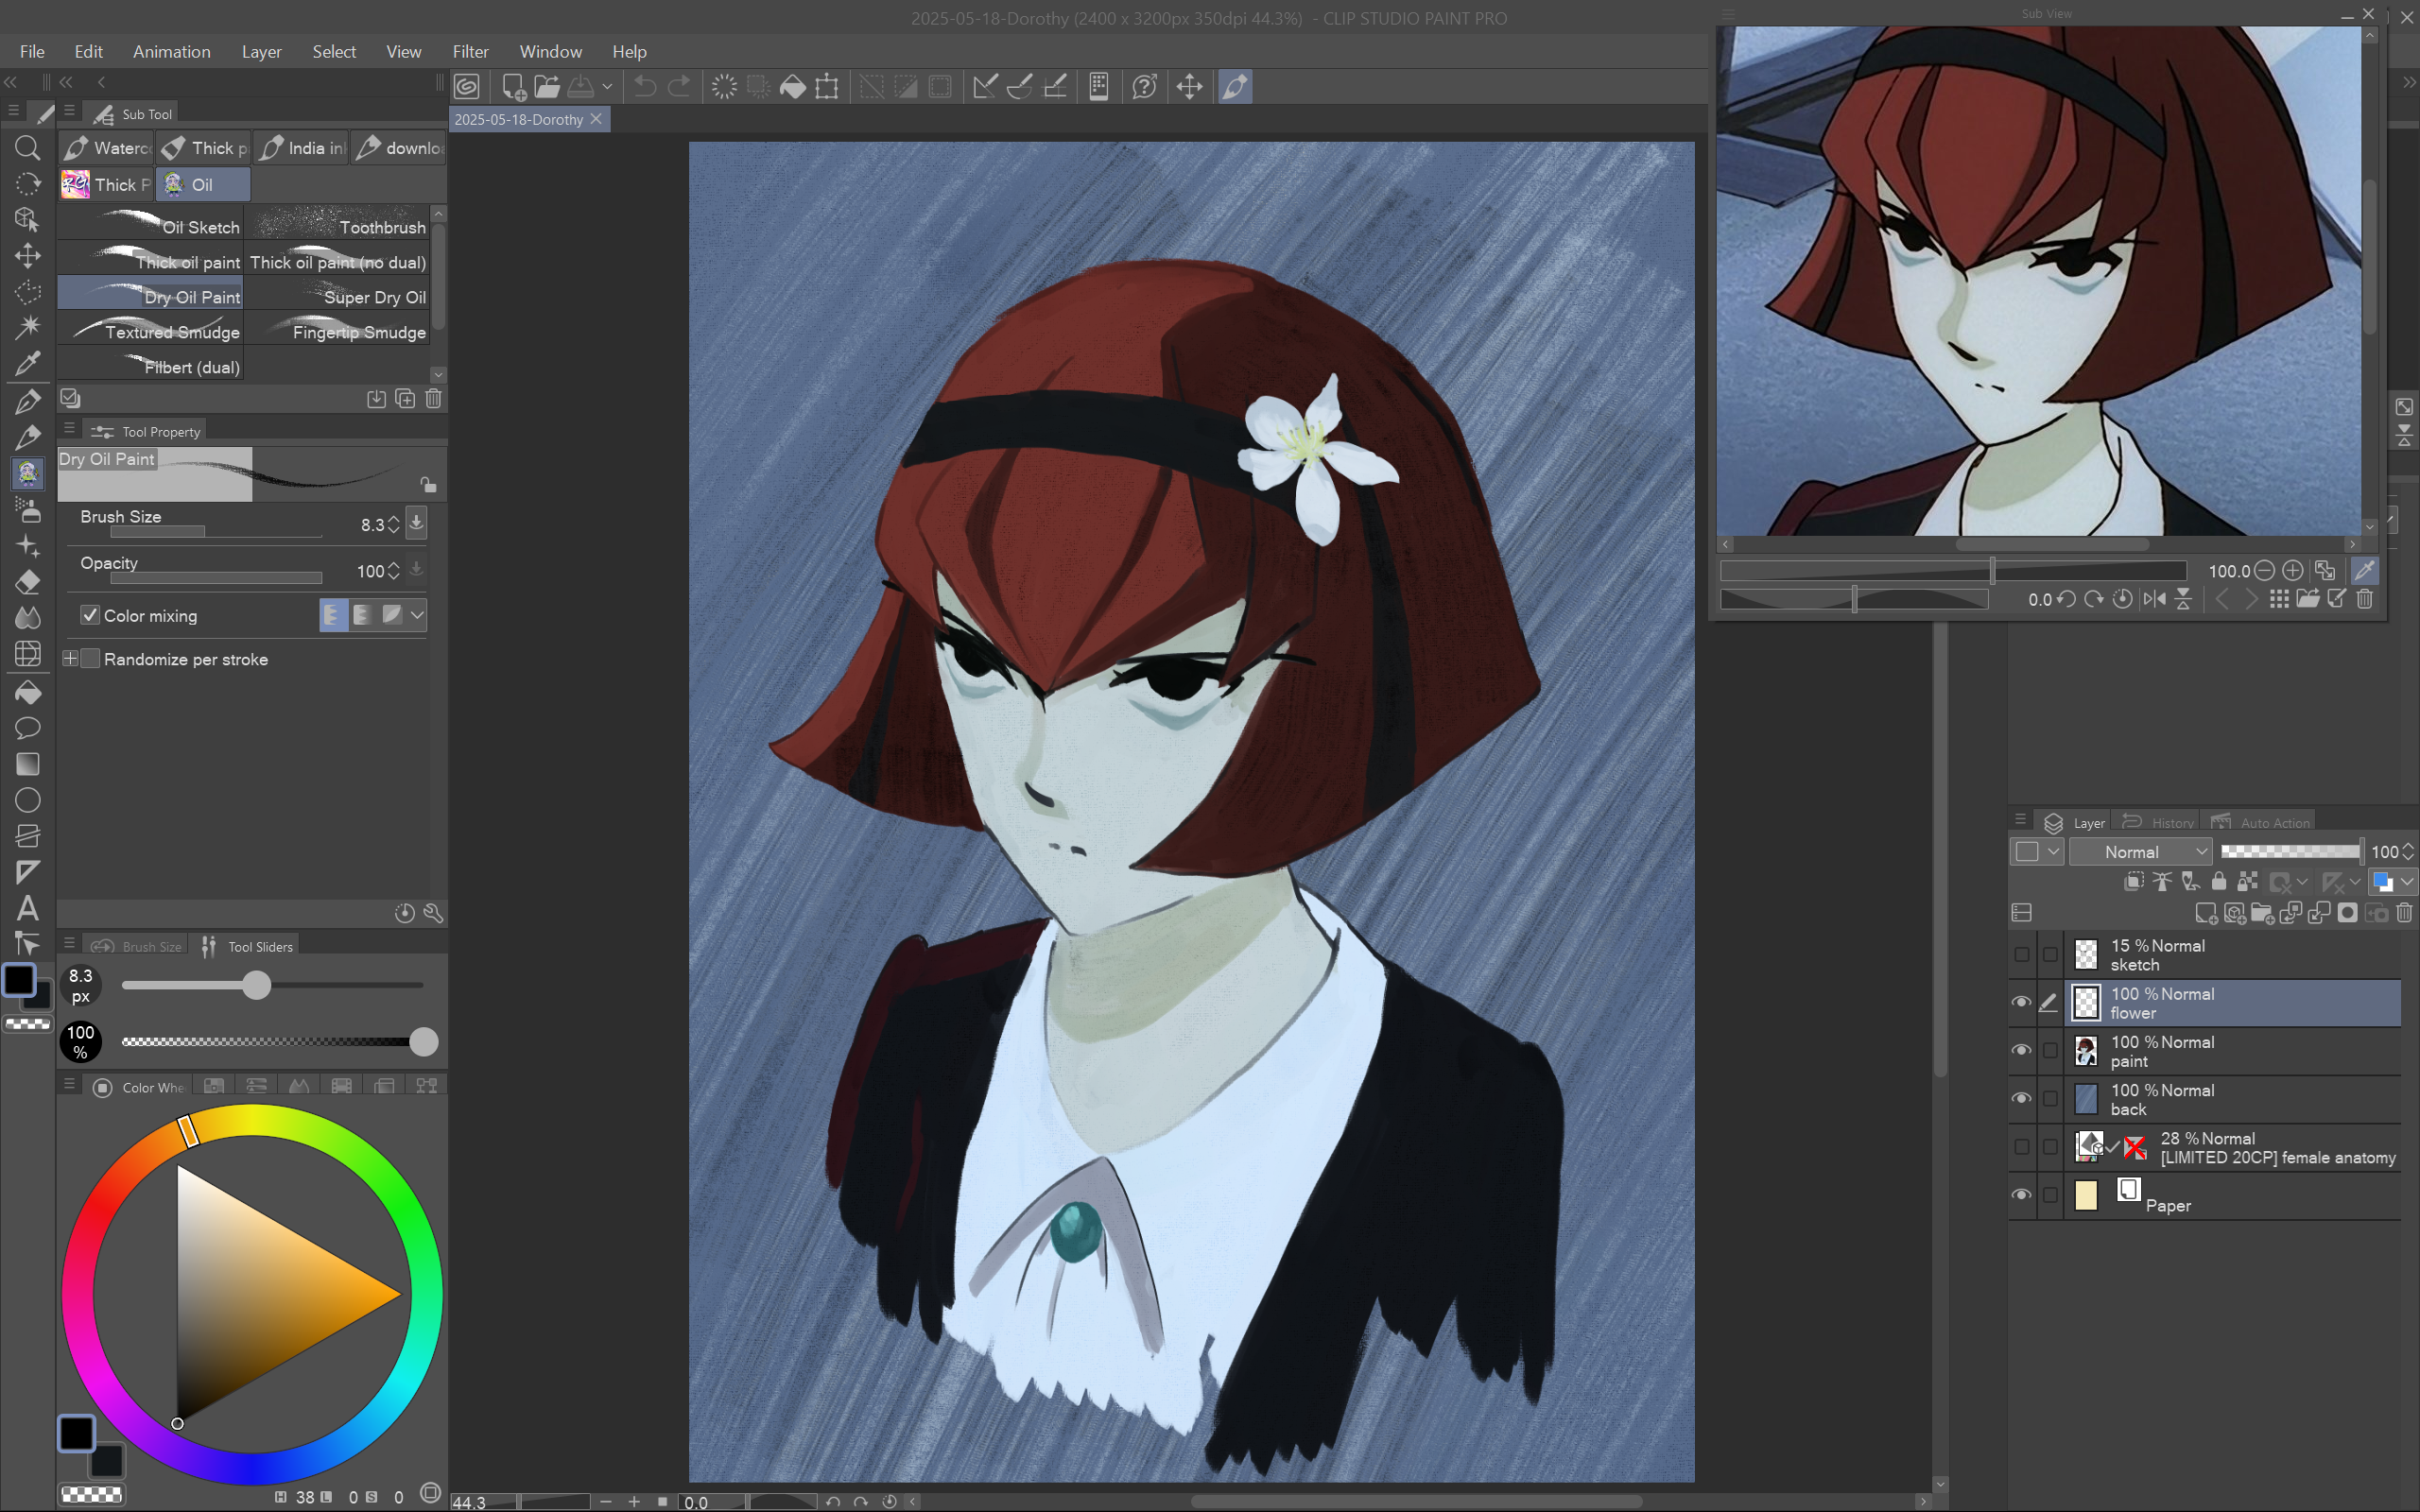Viewport: 2420px width, 1512px height.
Task: Delete sub tool trash icon
Action: [434, 398]
